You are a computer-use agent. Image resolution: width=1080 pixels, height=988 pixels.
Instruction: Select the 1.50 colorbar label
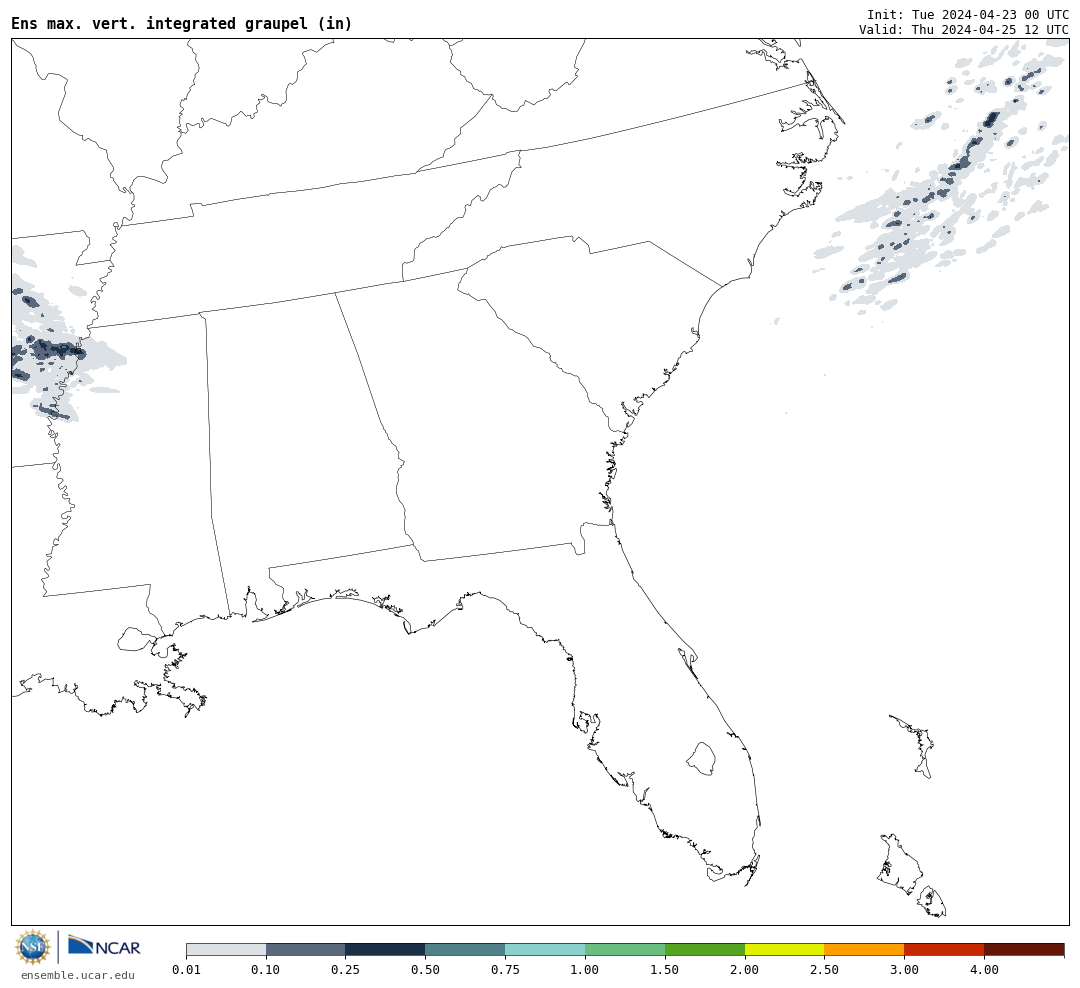click(x=665, y=969)
